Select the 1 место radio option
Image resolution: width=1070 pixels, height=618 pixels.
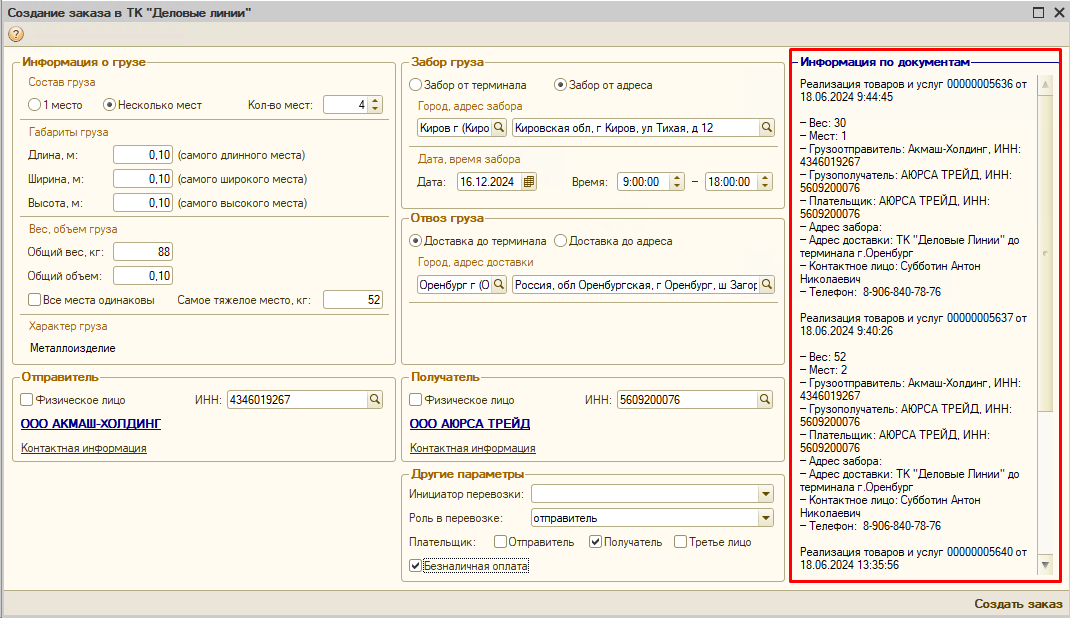pos(34,105)
